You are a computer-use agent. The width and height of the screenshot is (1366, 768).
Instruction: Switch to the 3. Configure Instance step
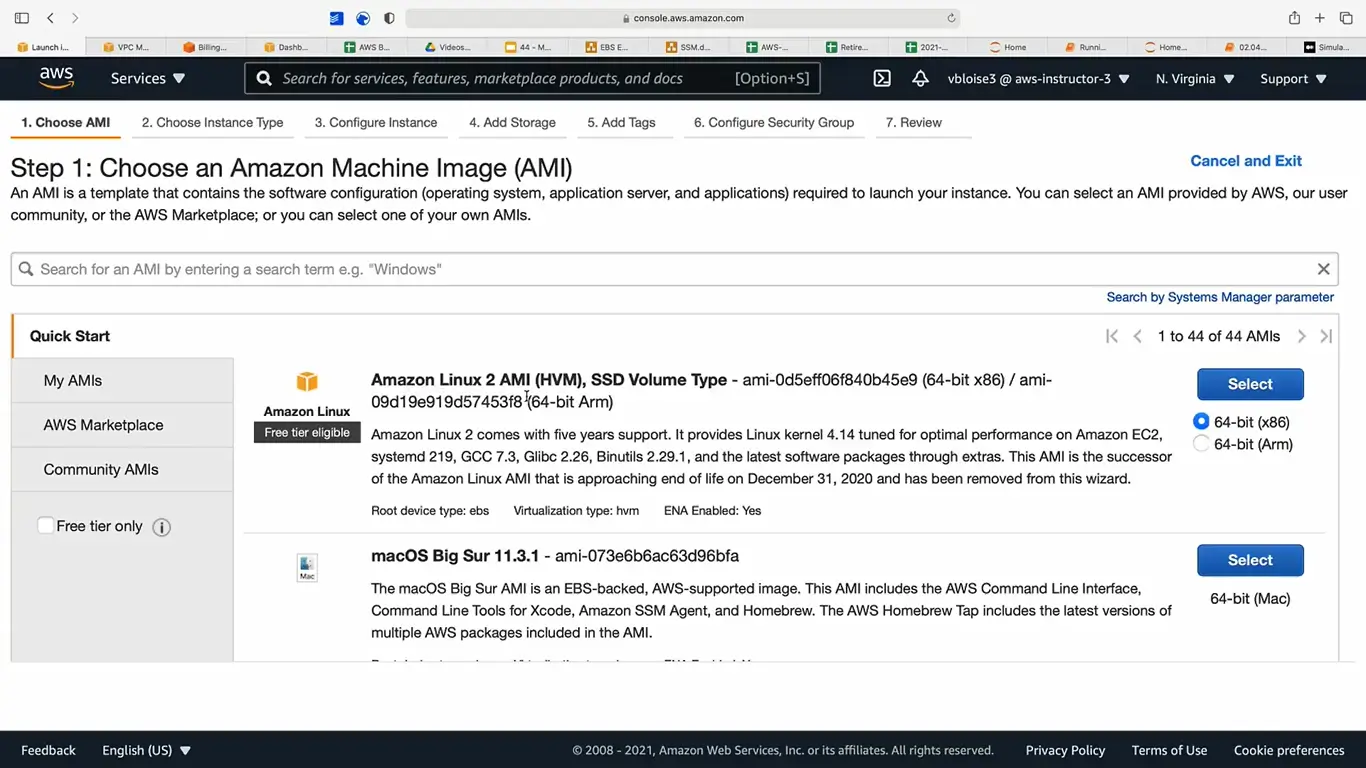coord(376,122)
